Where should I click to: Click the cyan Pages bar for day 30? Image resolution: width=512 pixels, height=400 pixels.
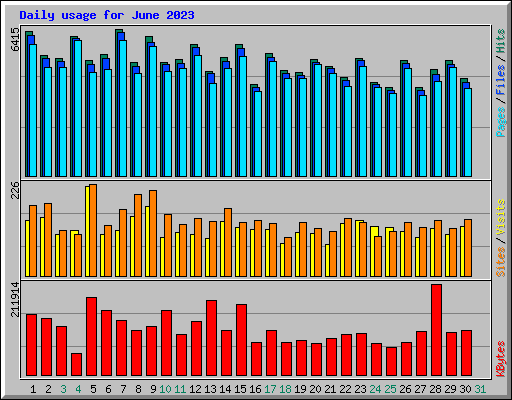coord(468,132)
